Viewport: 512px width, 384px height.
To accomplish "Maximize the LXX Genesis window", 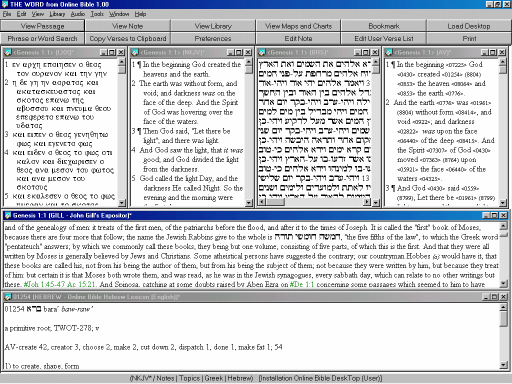I will [x=112, y=52].
